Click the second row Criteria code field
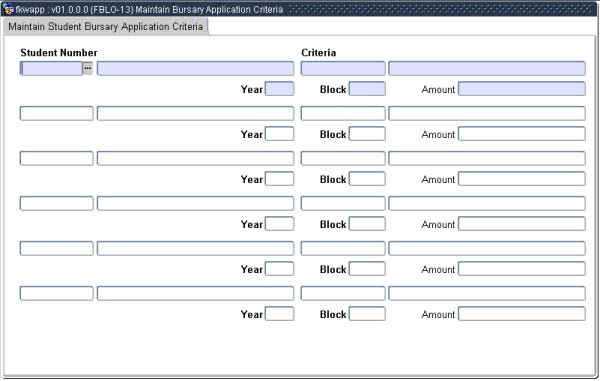The image size is (600, 381). point(343,114)
